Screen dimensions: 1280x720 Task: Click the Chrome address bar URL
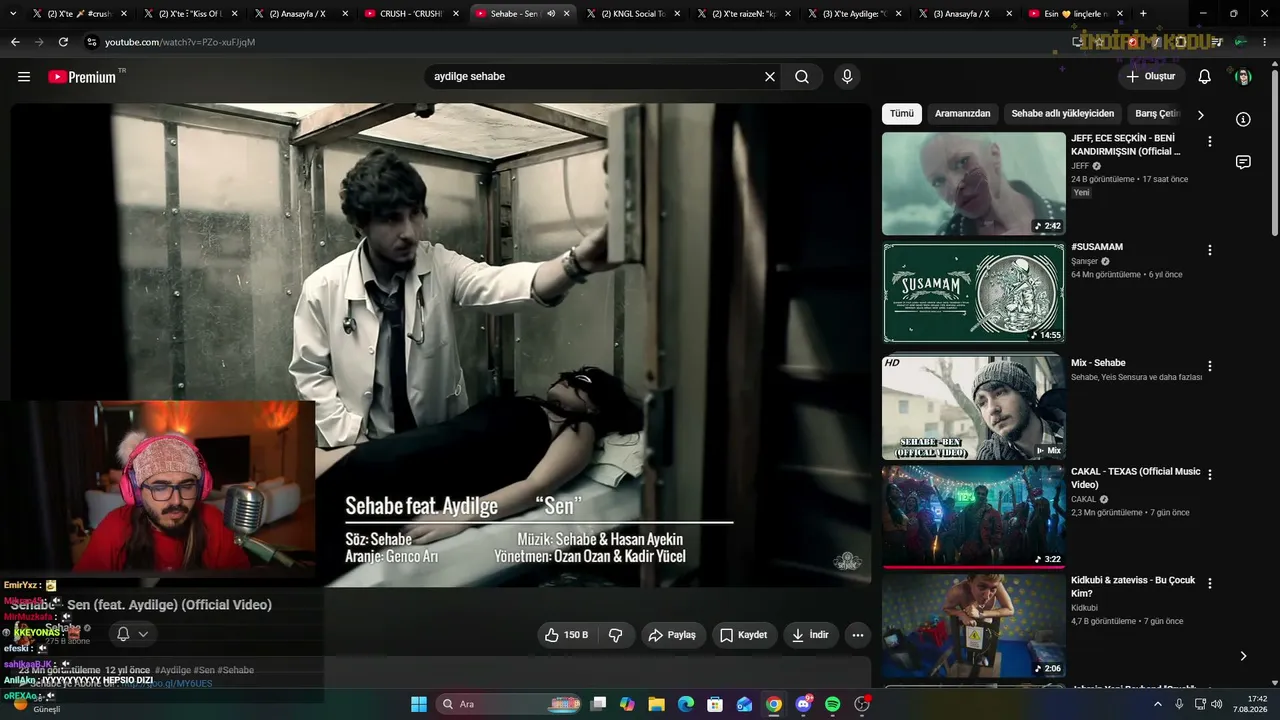pos(180,42)
